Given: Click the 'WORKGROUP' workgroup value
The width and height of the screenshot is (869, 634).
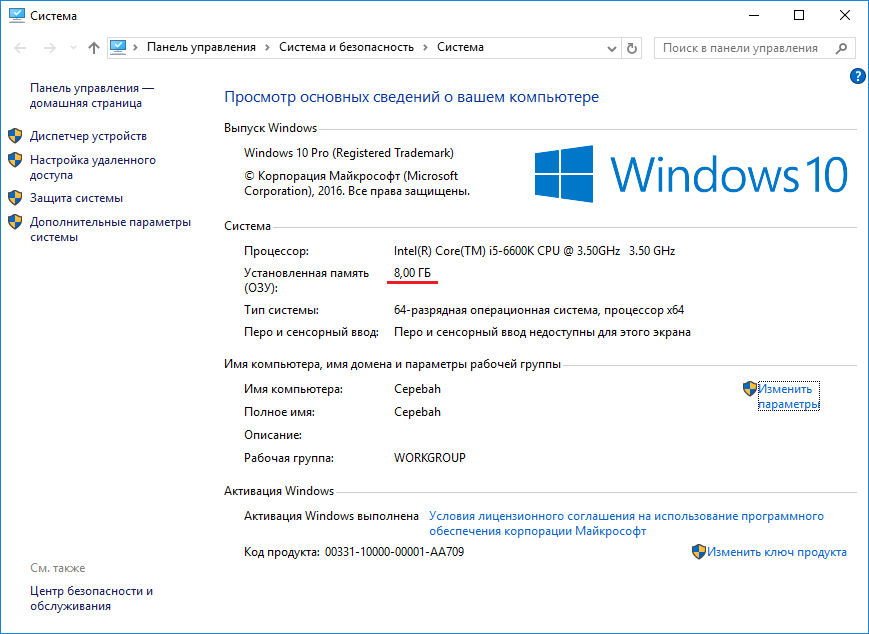Looking at the screenshot, I should [x=430, y=458].
